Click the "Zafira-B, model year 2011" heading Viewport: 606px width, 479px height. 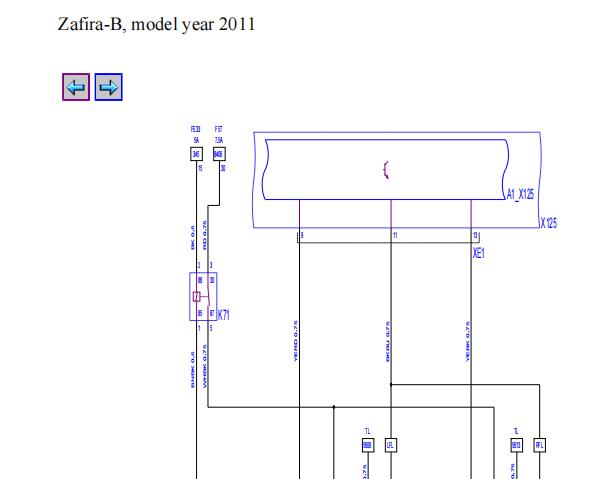point(156,24)
